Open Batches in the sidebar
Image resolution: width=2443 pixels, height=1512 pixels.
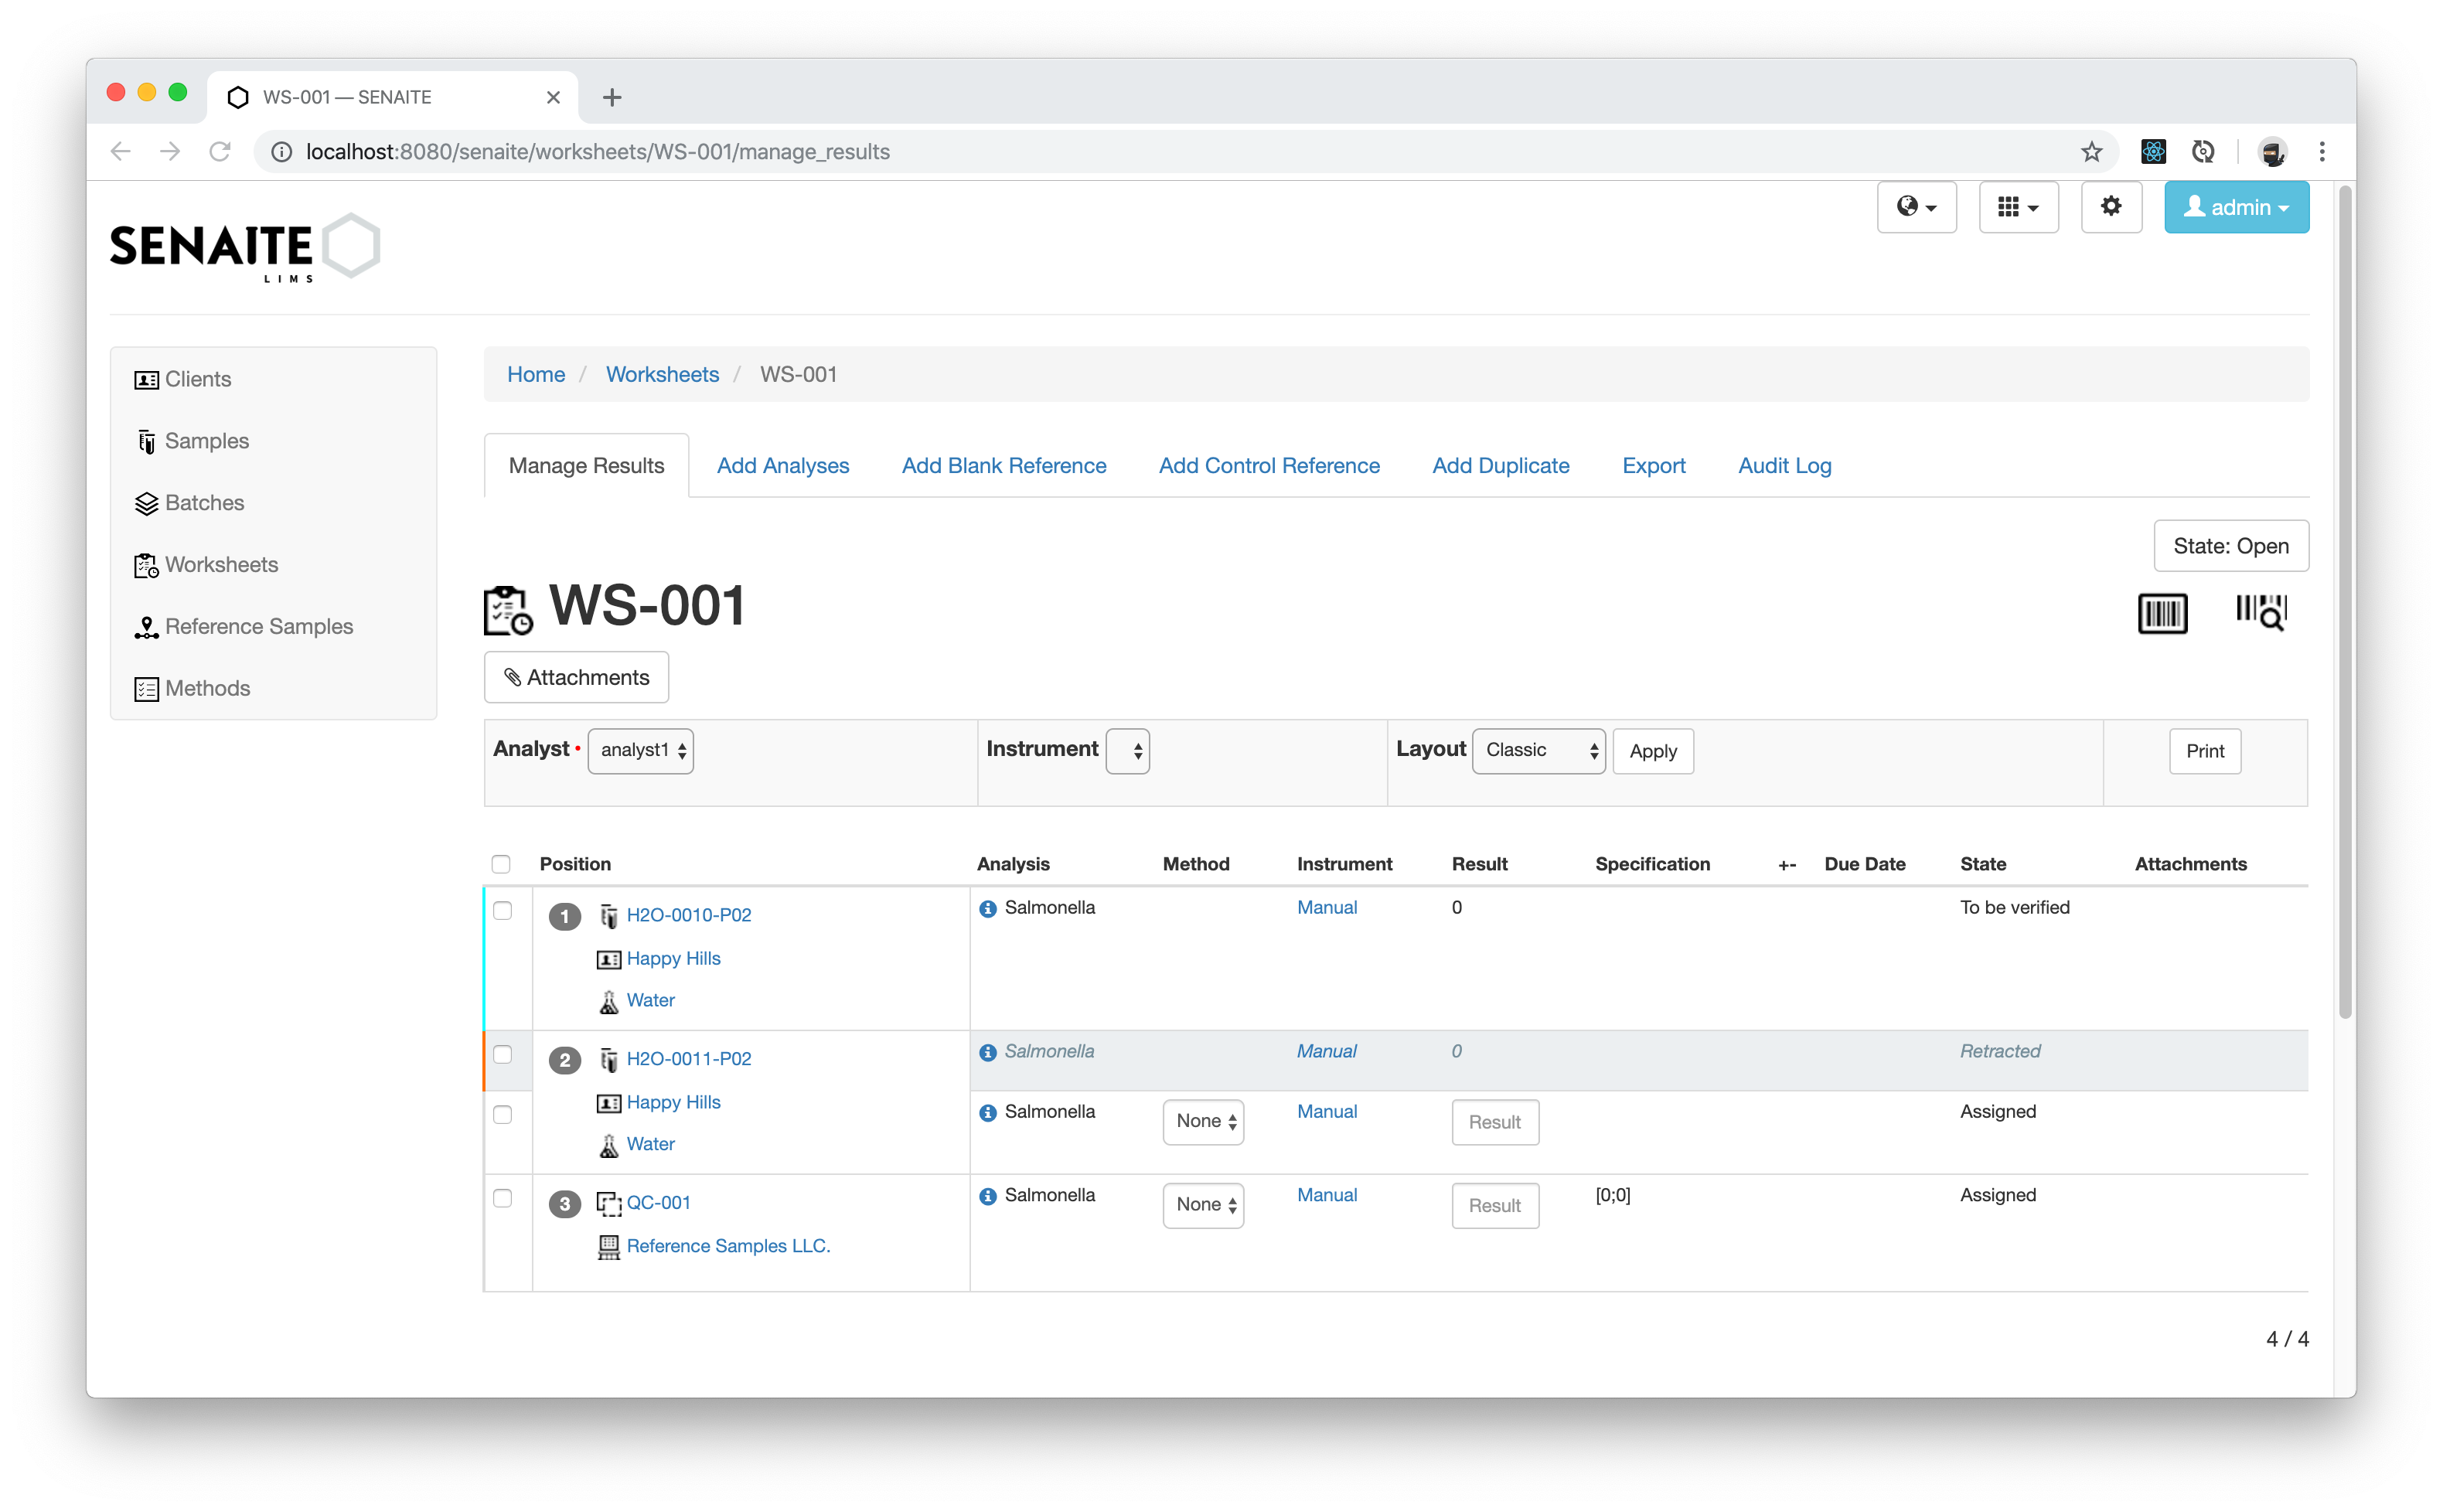pyautogui.click(x=204, y=503)
